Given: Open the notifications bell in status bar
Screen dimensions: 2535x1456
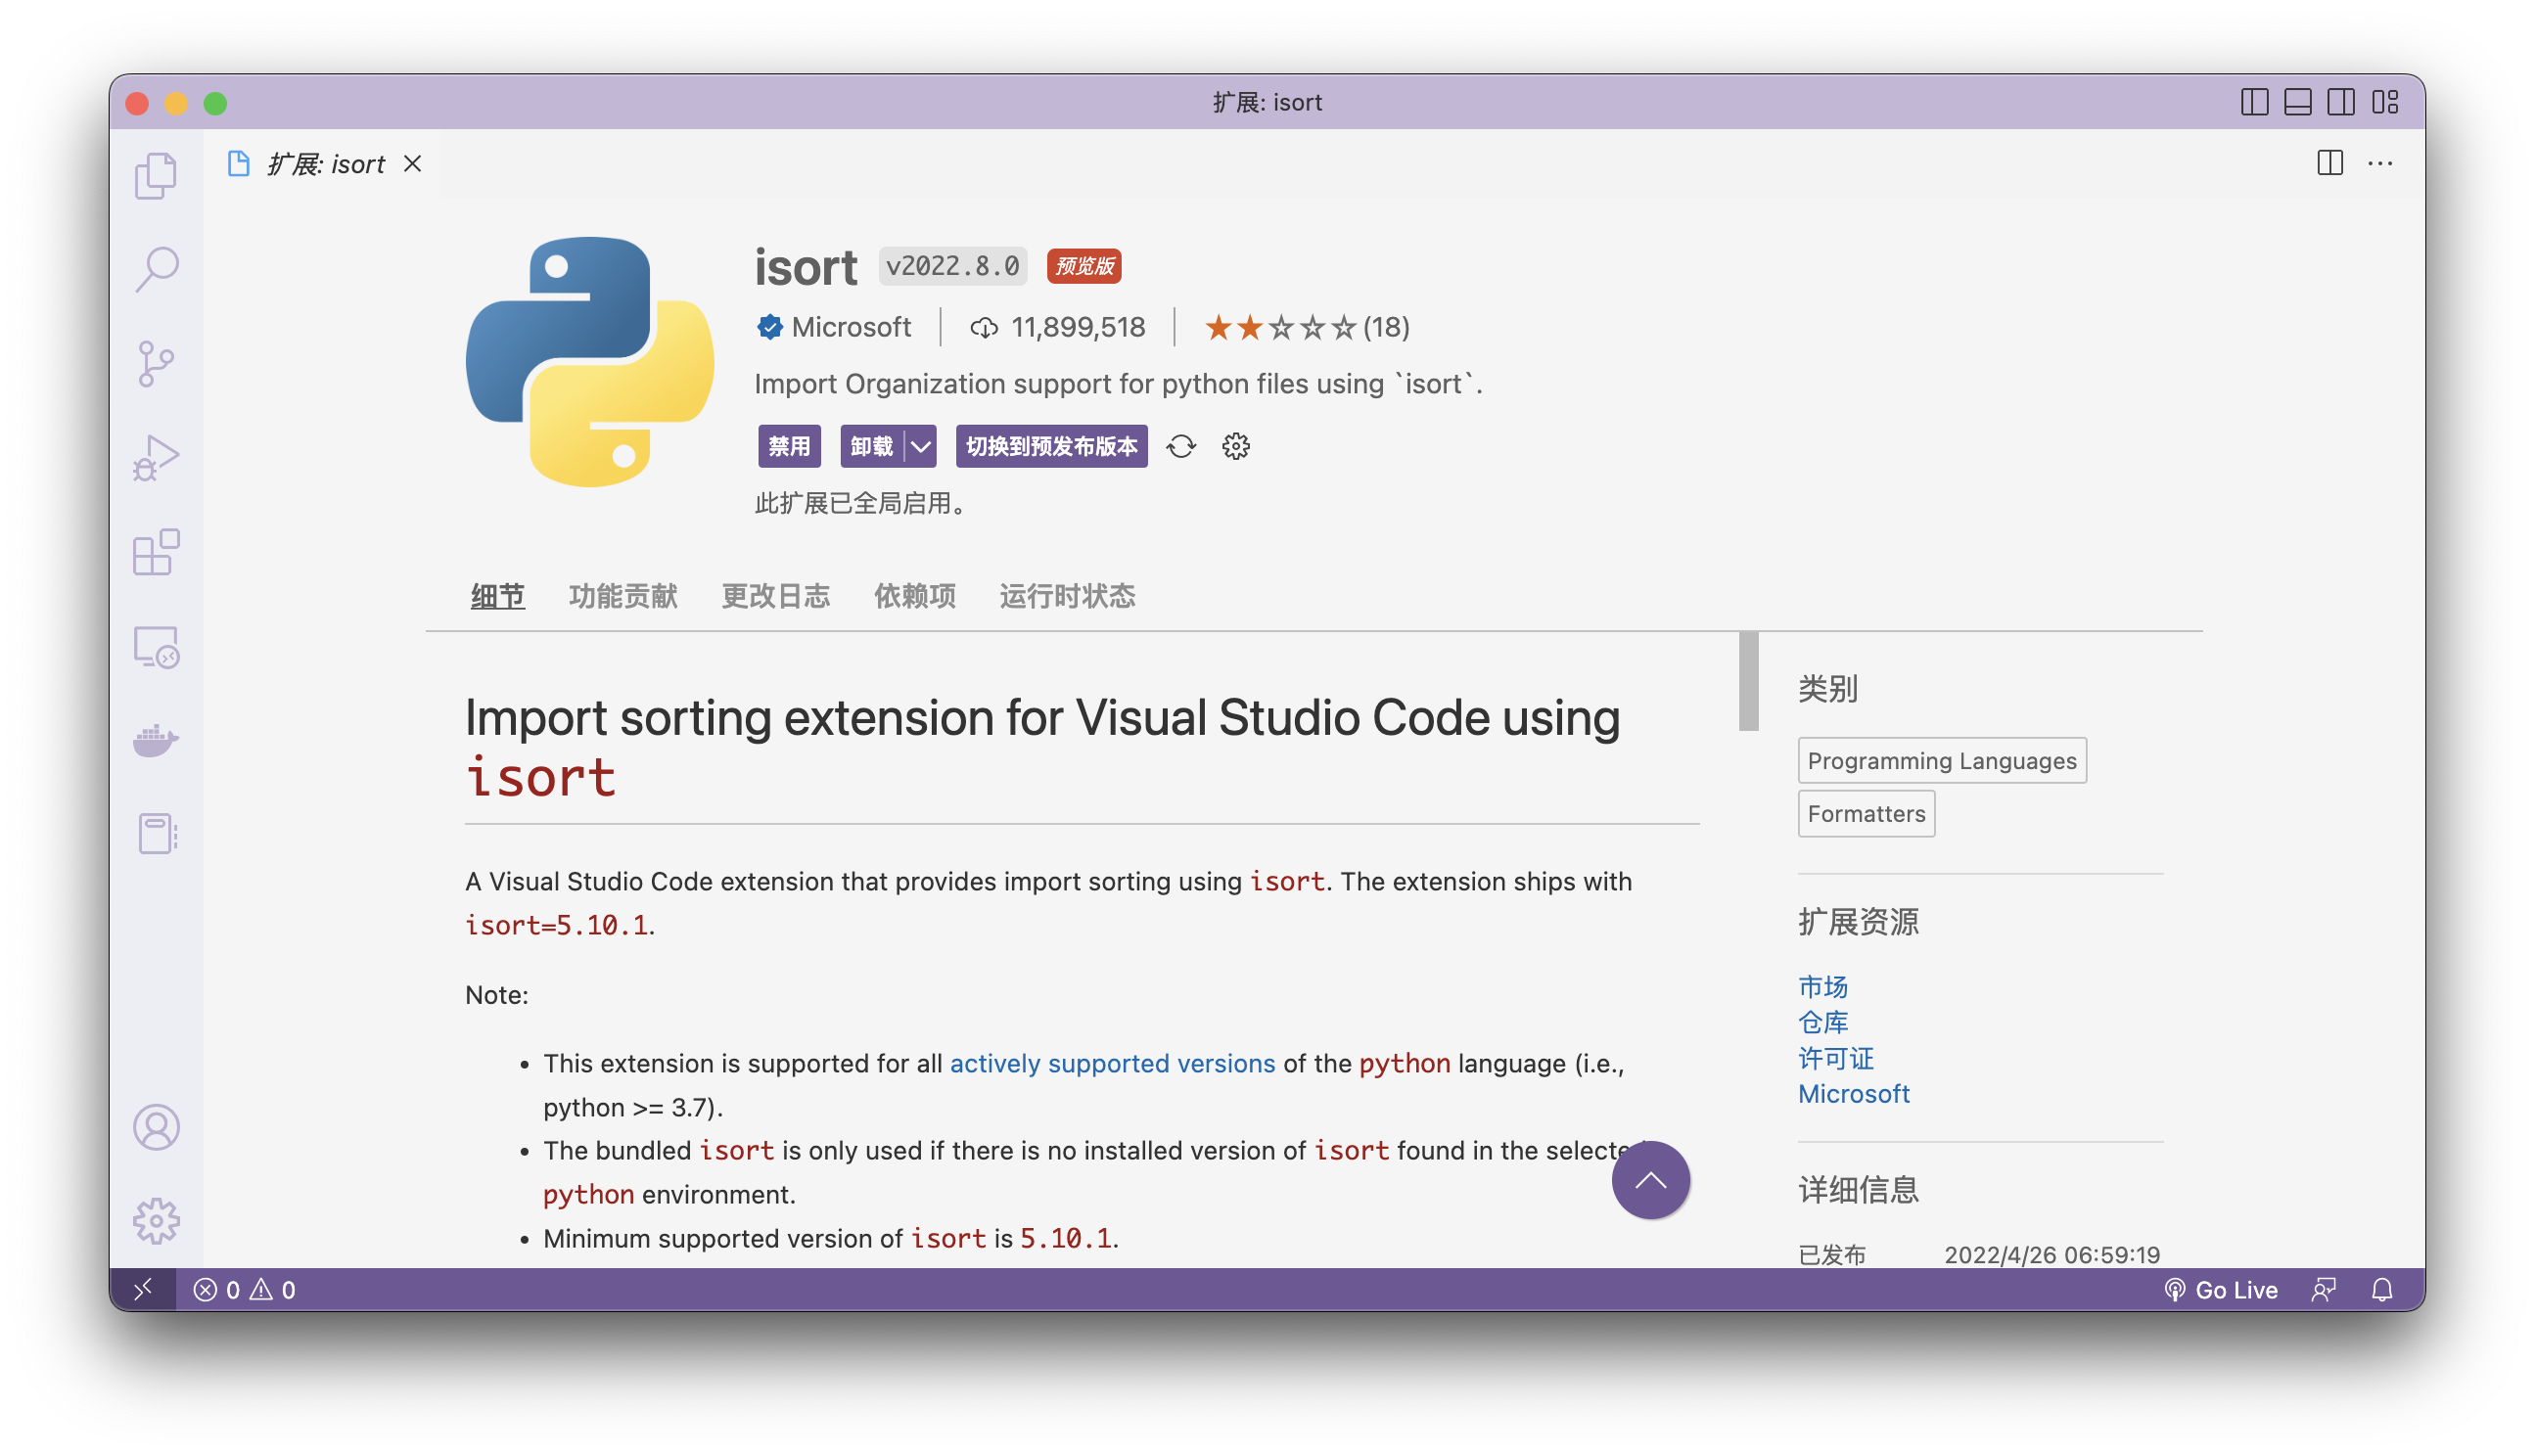Looking at the screenshot, I should point(2381,1289).
